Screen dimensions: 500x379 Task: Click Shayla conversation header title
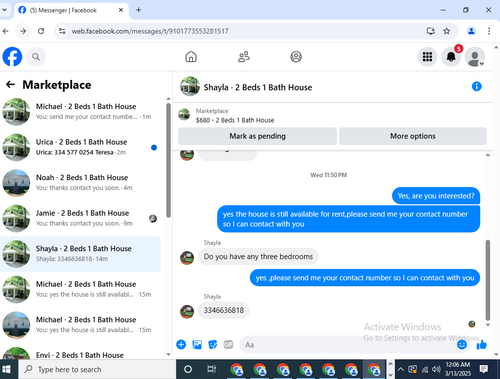point(258,87)
